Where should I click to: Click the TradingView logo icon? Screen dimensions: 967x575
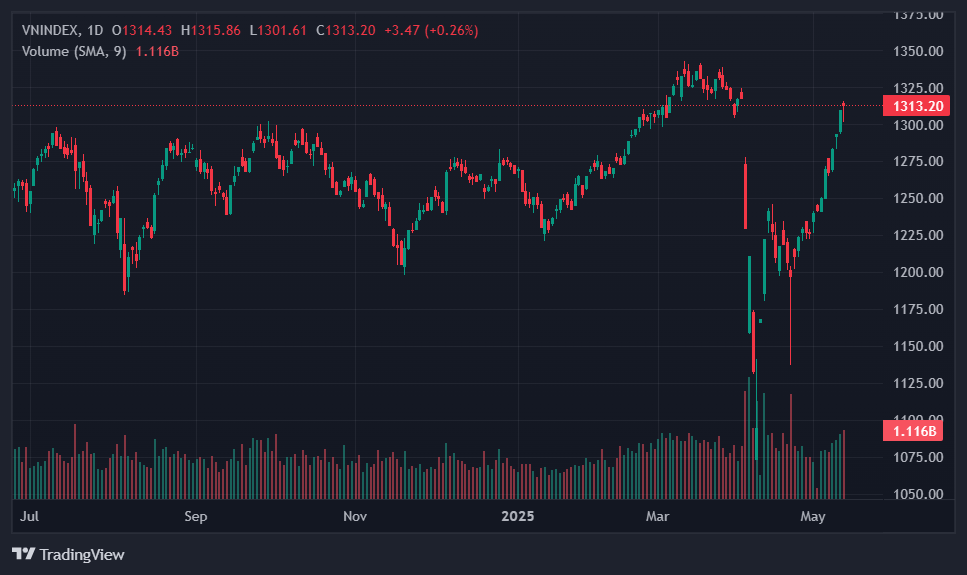23,554
